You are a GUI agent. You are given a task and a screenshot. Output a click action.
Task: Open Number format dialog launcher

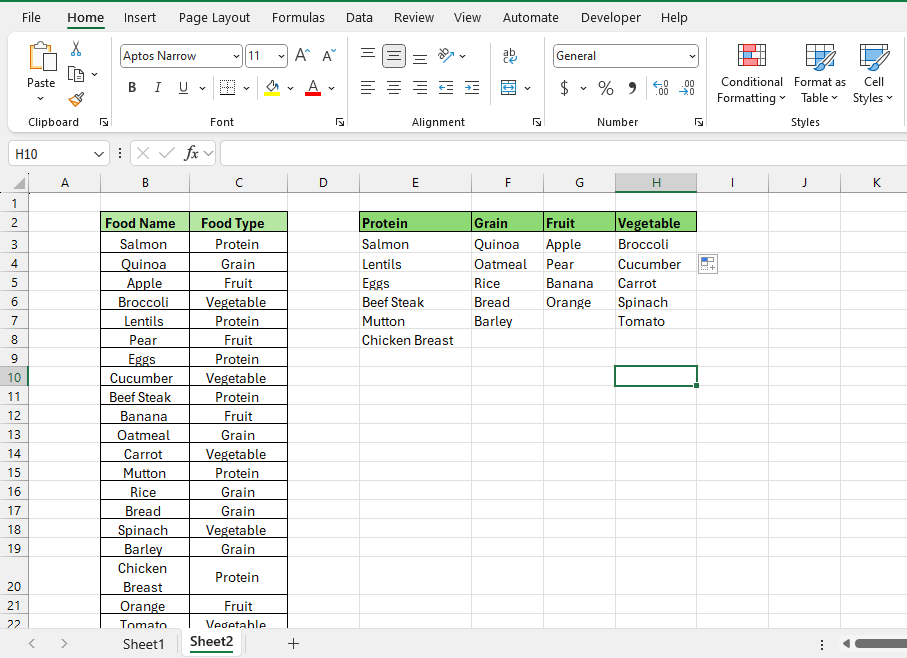click(x=699, y=122)
